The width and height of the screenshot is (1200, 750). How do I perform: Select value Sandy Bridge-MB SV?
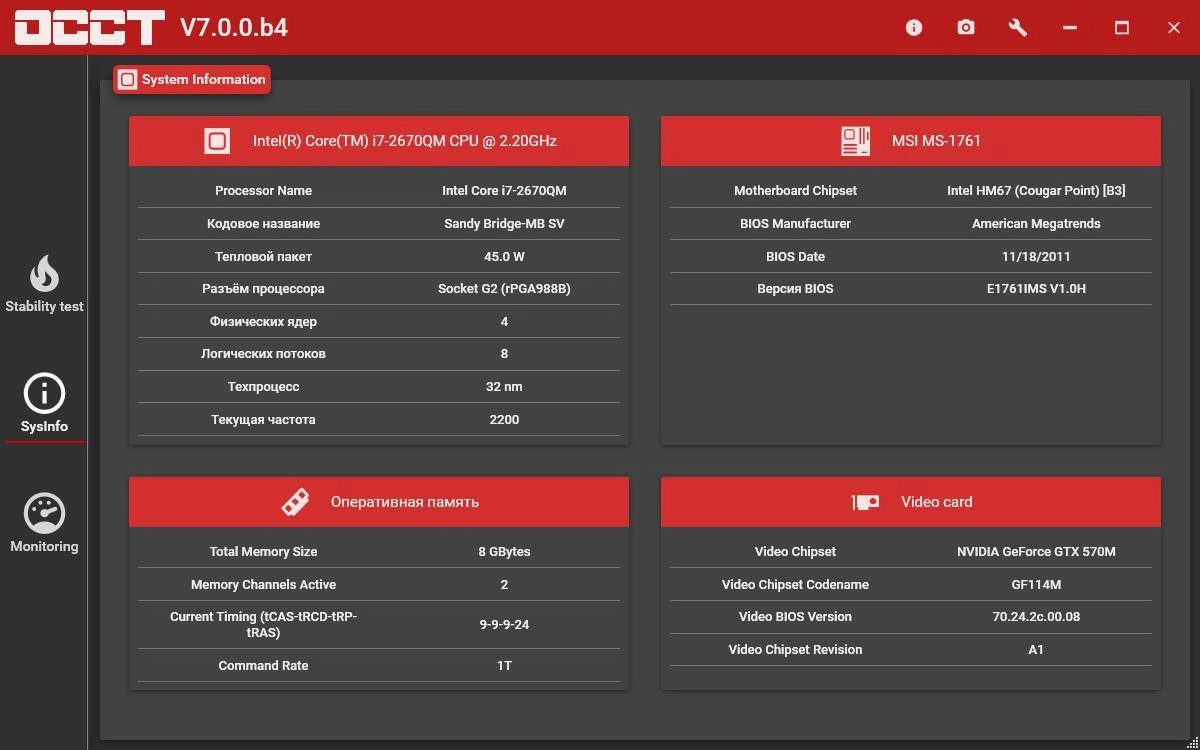coord(504,223)
